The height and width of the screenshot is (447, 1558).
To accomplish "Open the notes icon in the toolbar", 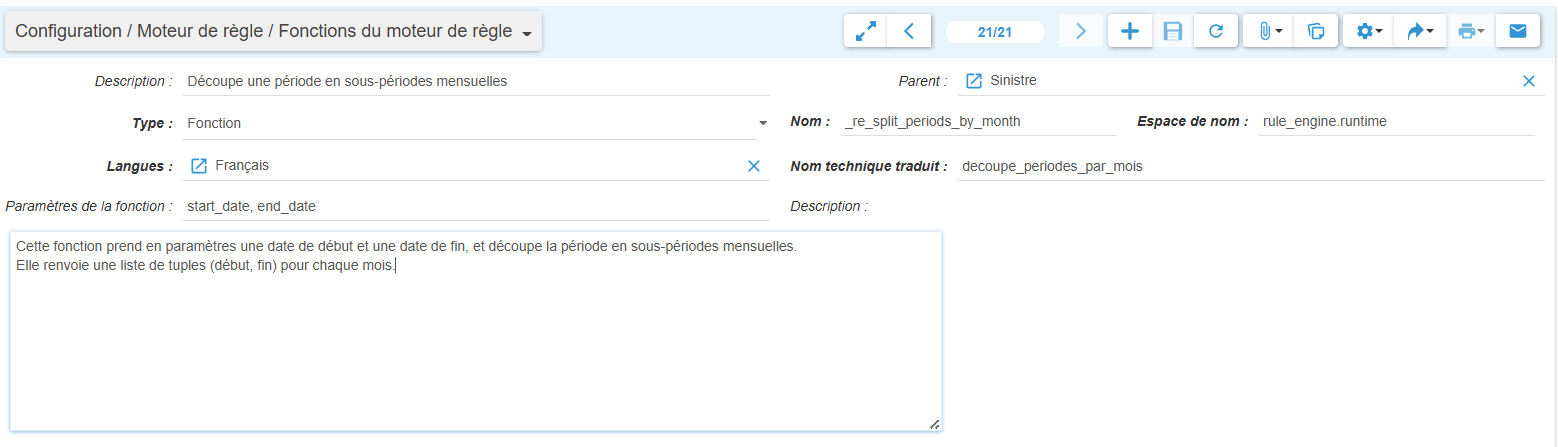I will (x=1317, y=31).
